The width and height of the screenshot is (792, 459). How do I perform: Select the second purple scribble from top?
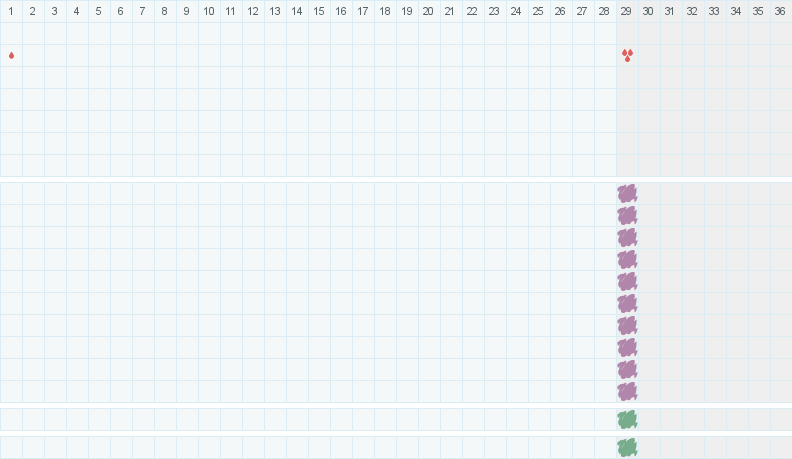[x=627, y=215]
